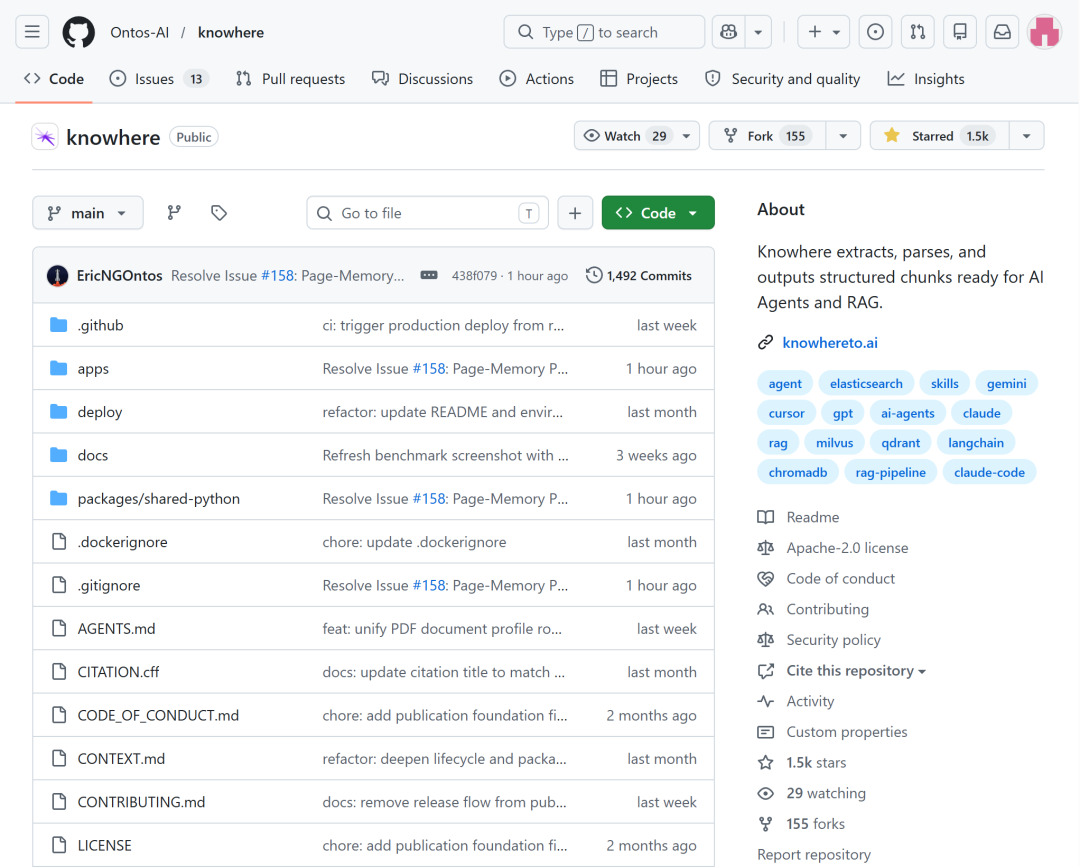
Task: Open the Fork options dropdown arrow
Action: tap(843, 136)
